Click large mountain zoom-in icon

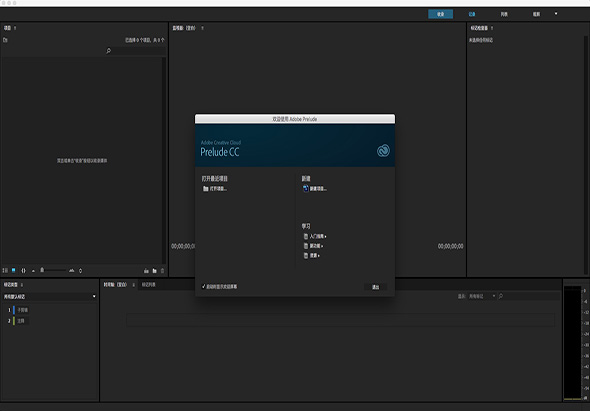(71, 270)
